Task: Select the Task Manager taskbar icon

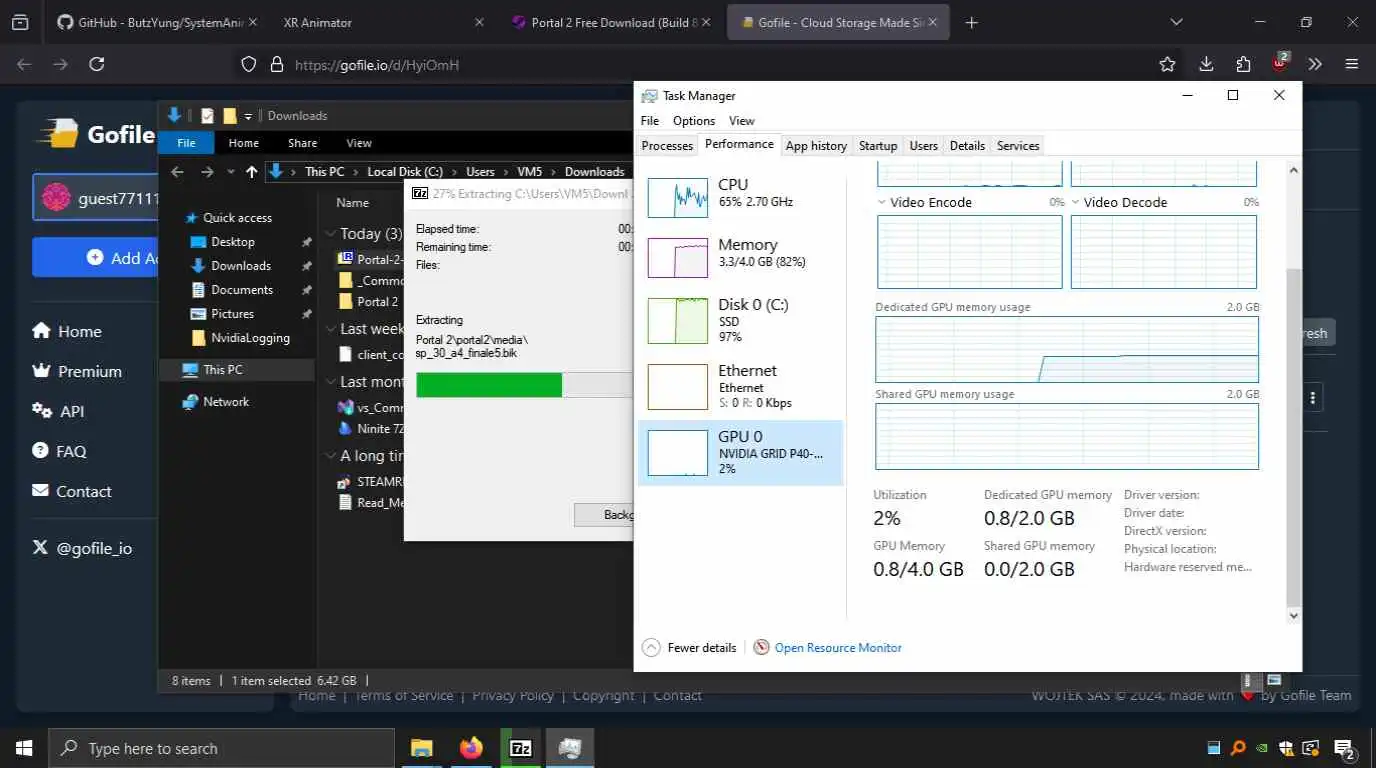Action: point(570,748)
